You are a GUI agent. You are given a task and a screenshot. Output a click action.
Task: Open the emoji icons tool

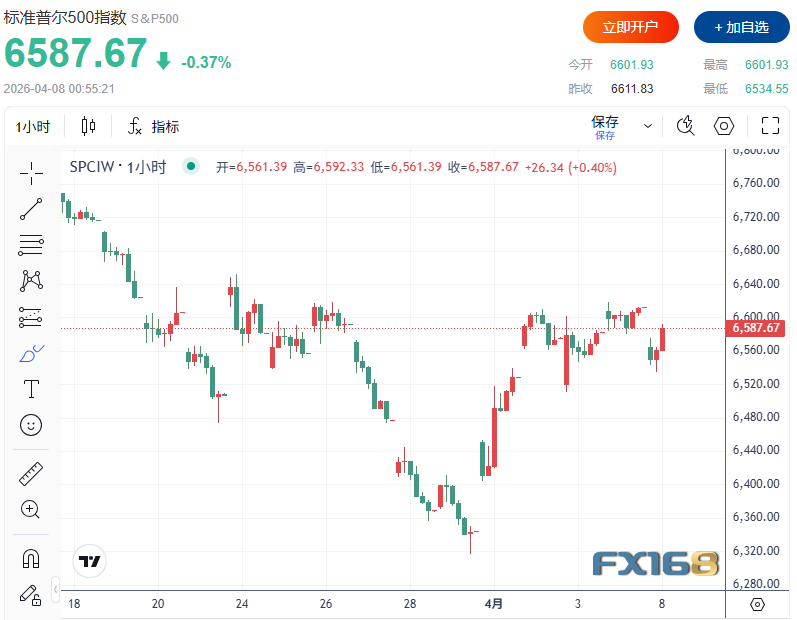(x=31, y=425)
